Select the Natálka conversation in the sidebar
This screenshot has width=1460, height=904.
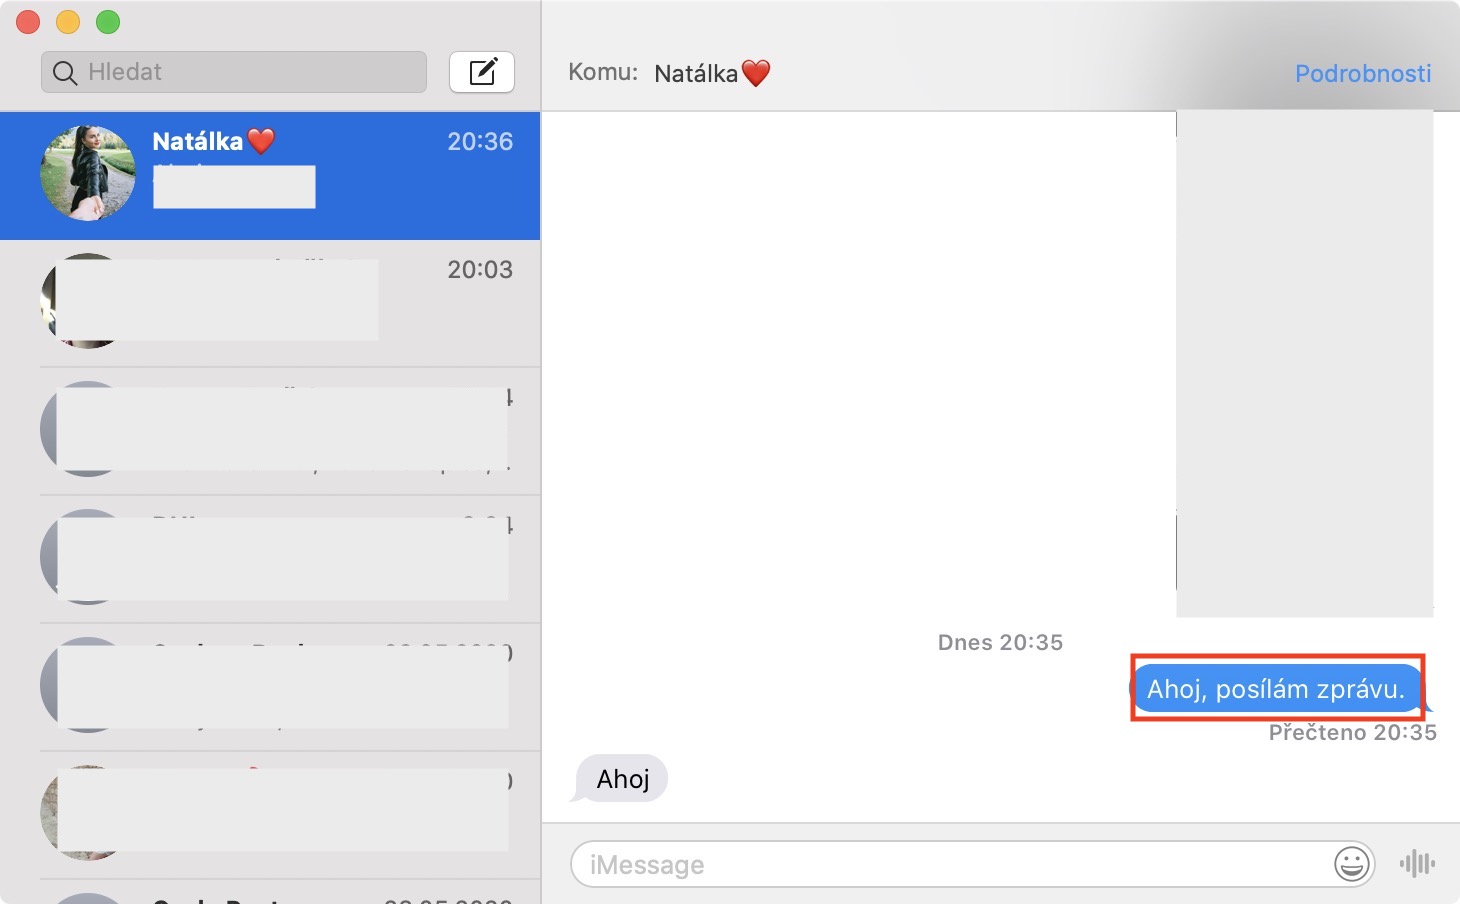(x=270, y=176)
